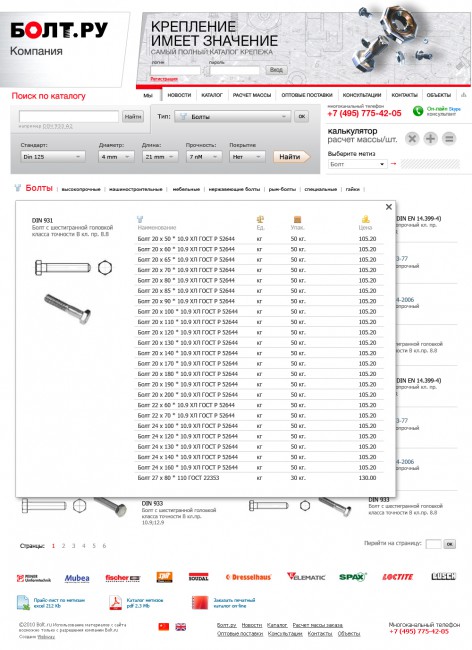Click Найти button next to search field

coord(133,117)
